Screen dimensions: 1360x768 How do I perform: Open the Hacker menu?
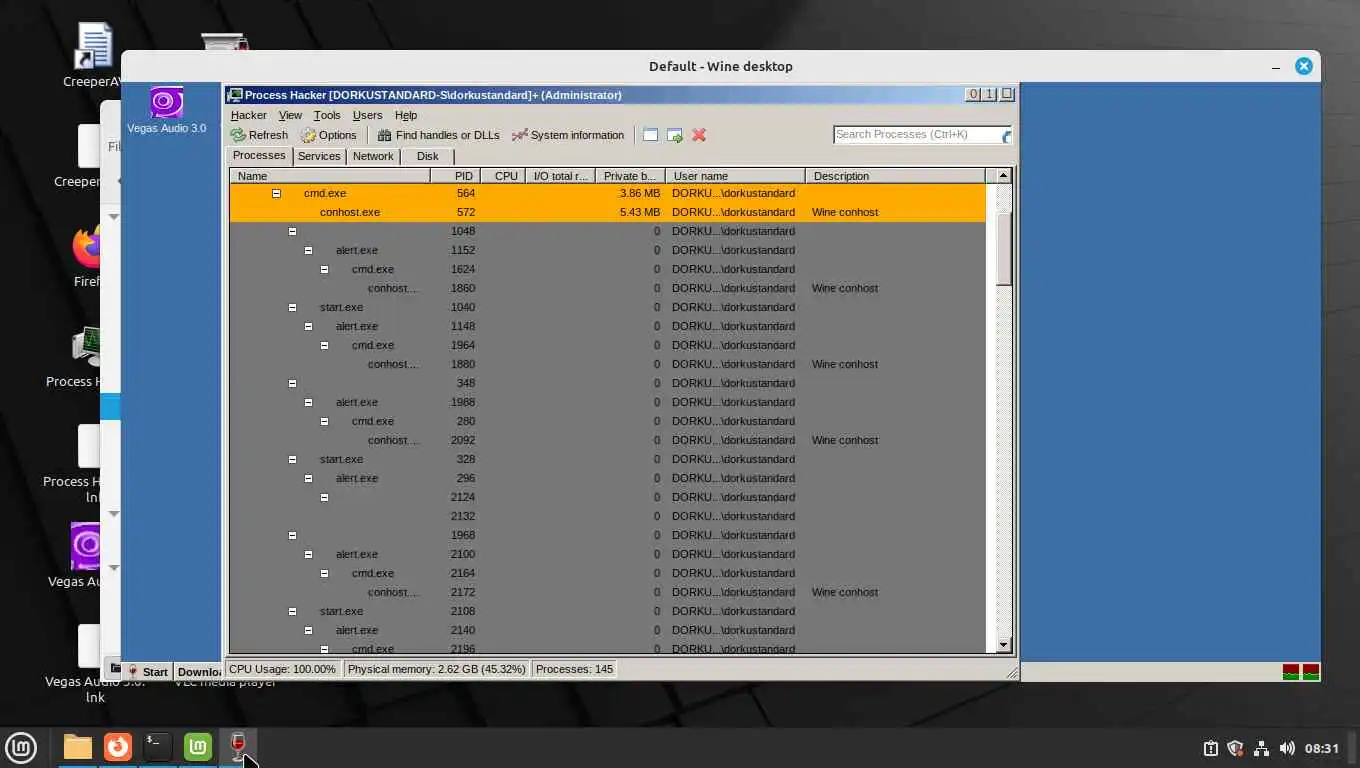click(248, 115)
